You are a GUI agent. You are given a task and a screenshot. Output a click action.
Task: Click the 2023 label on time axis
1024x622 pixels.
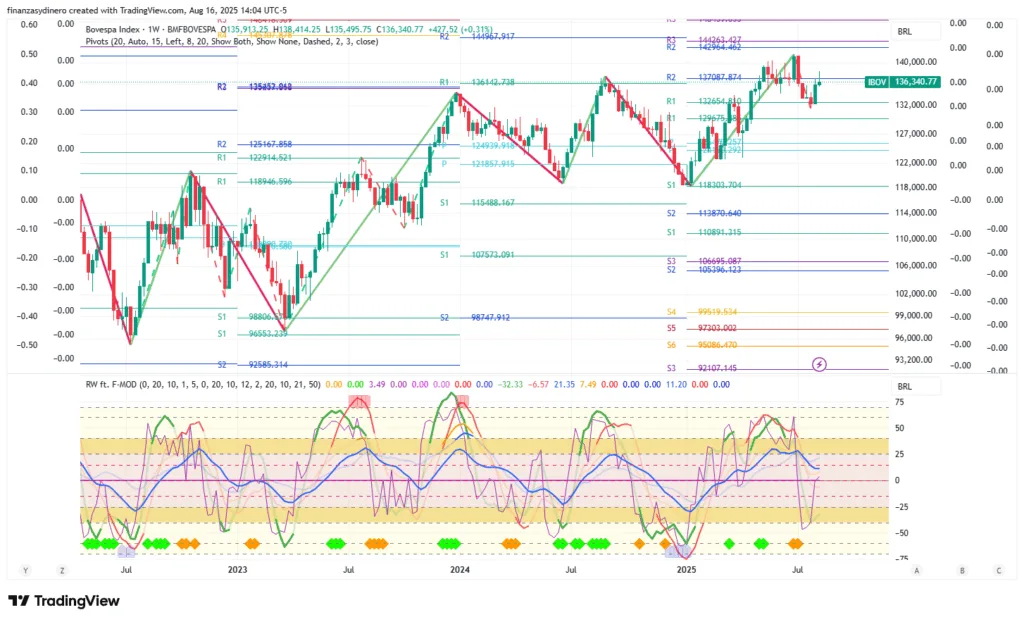(237, 570)
